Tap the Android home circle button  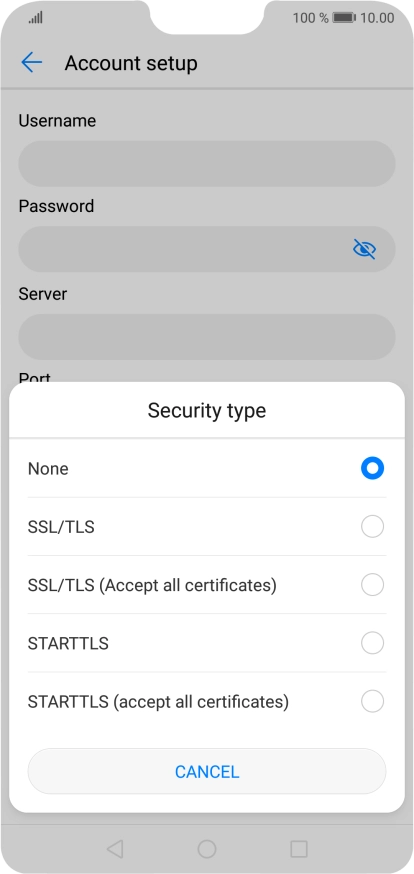pos(207,849)
